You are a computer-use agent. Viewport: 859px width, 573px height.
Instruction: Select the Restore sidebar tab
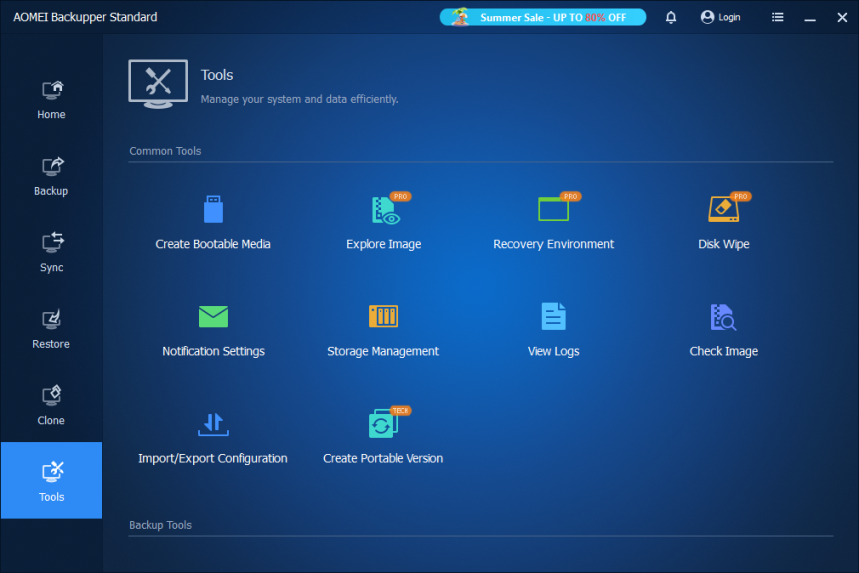pyautogui.click(x=51, y=328)
